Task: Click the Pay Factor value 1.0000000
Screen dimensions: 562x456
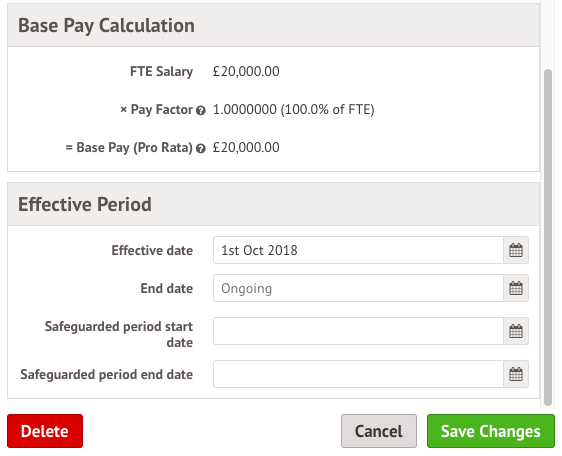Action: [245, 109]
